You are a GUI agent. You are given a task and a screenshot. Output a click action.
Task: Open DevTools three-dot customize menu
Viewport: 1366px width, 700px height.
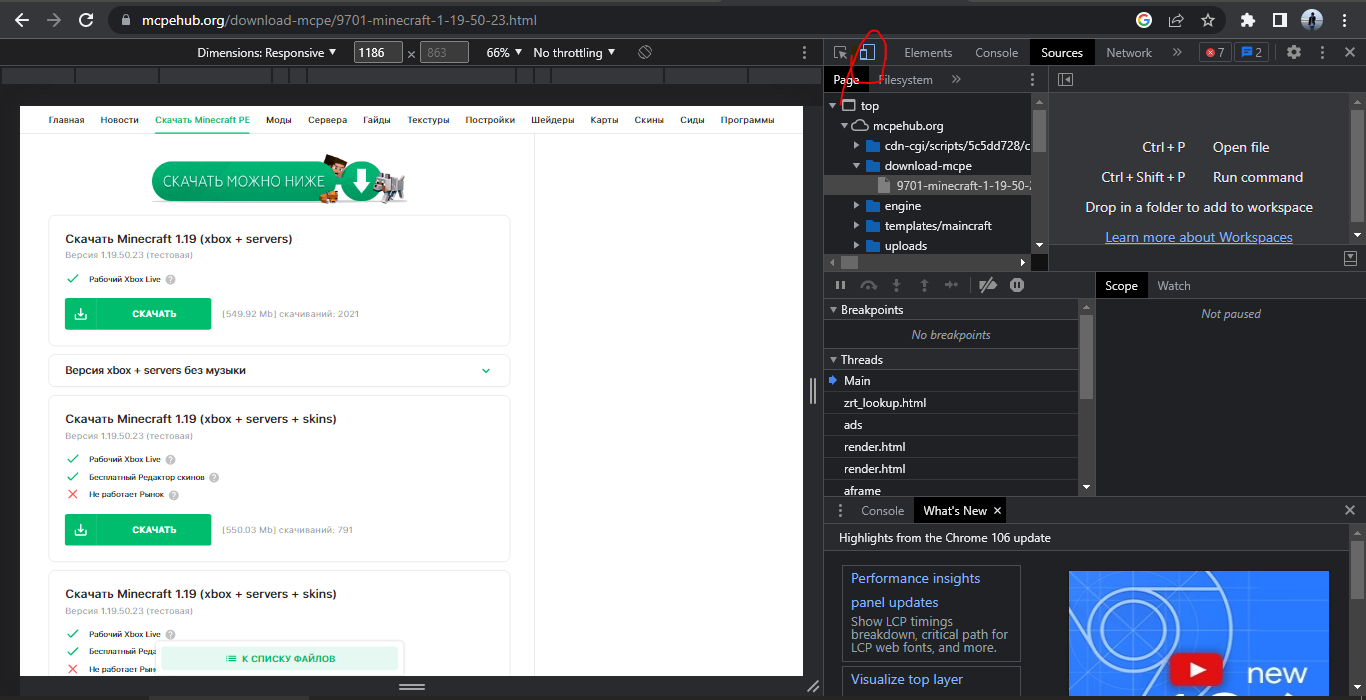click(x=1322, y=53)
